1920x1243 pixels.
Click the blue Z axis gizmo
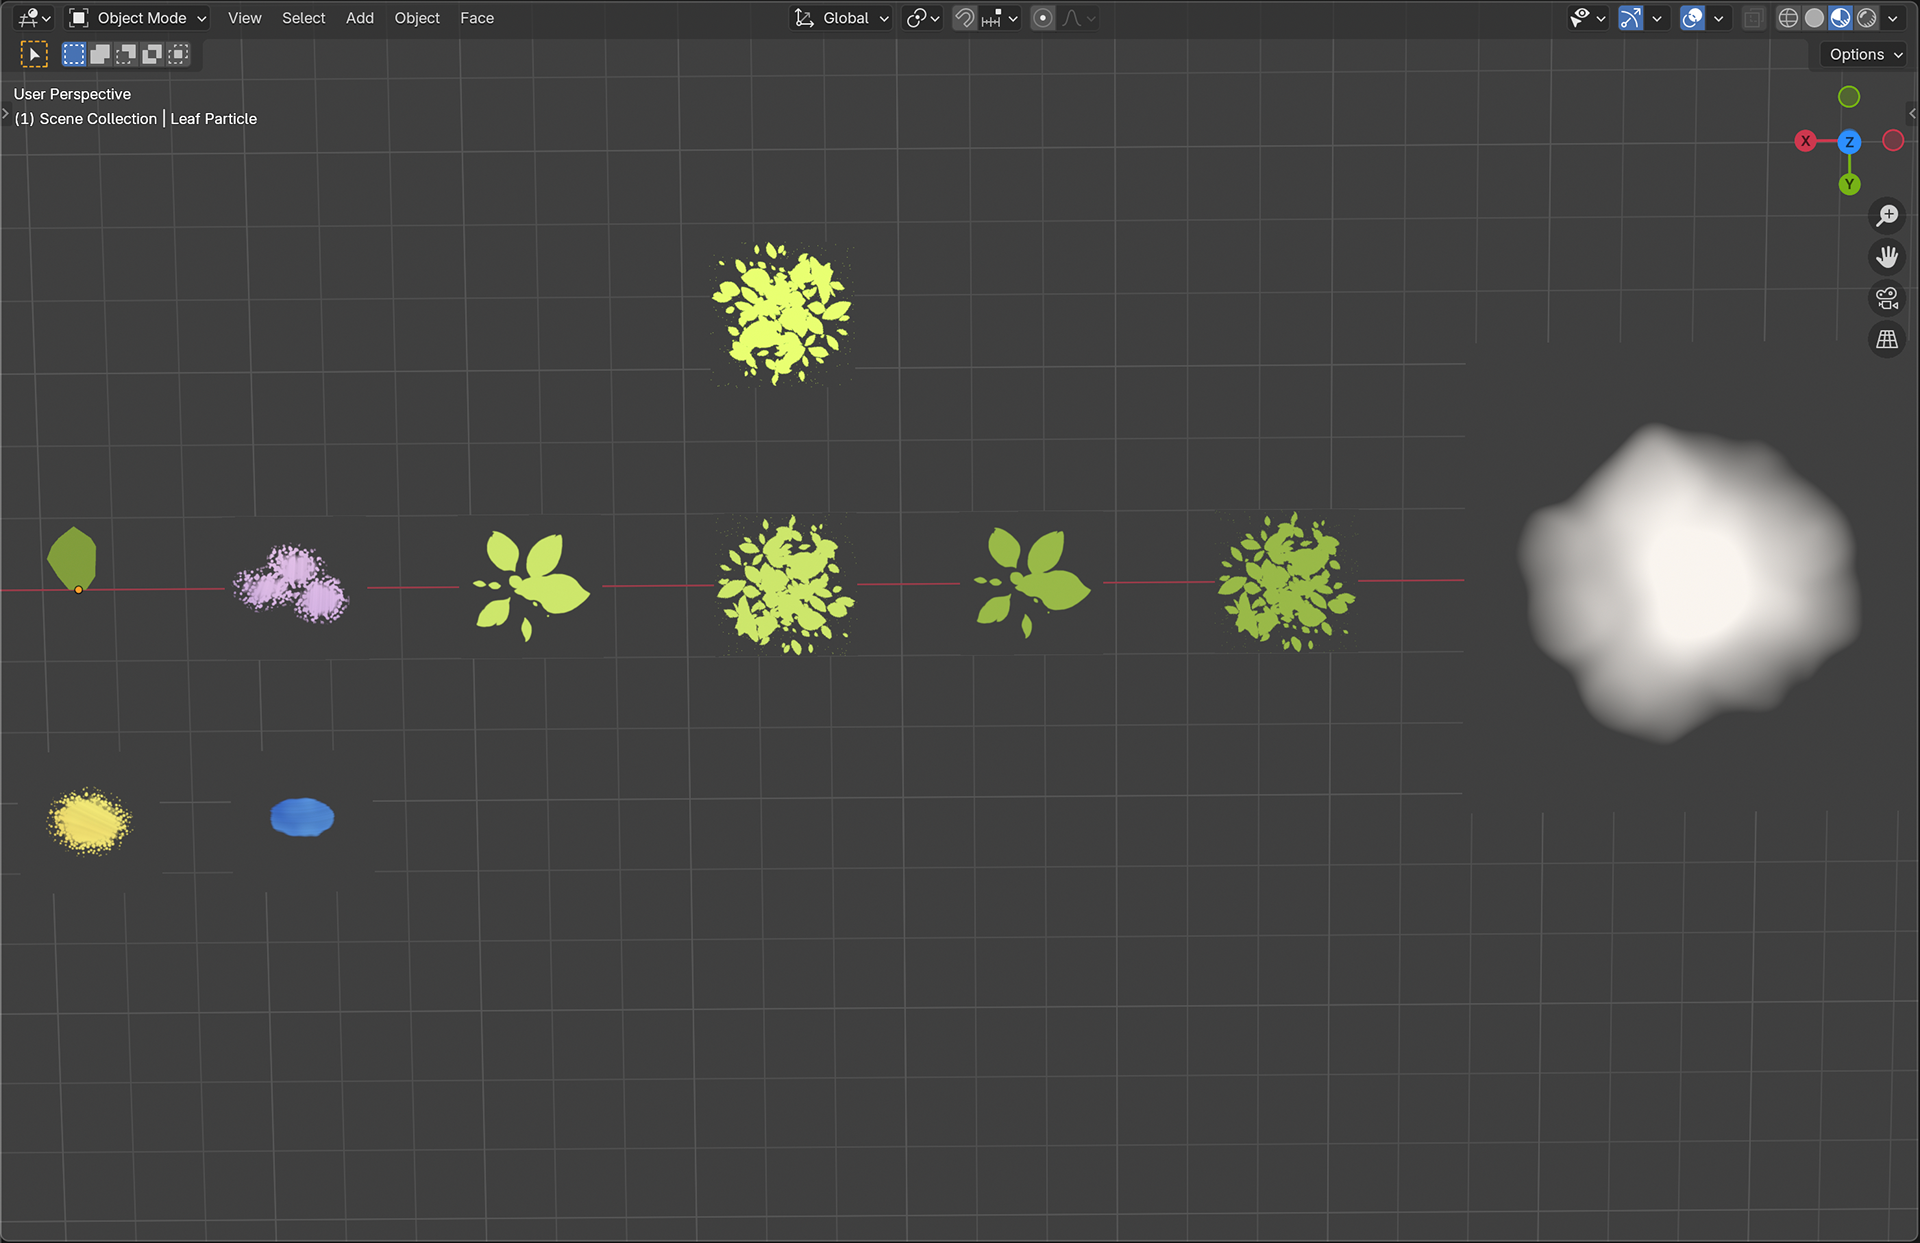tap(1849, 142)
